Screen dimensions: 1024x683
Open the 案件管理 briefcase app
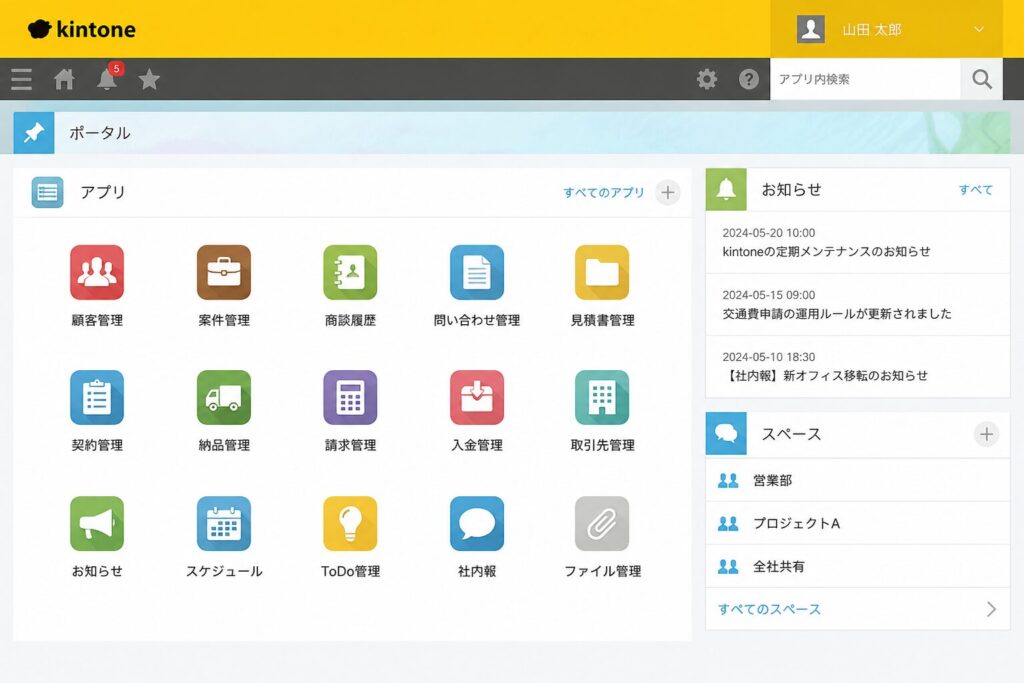coord(223,272)
